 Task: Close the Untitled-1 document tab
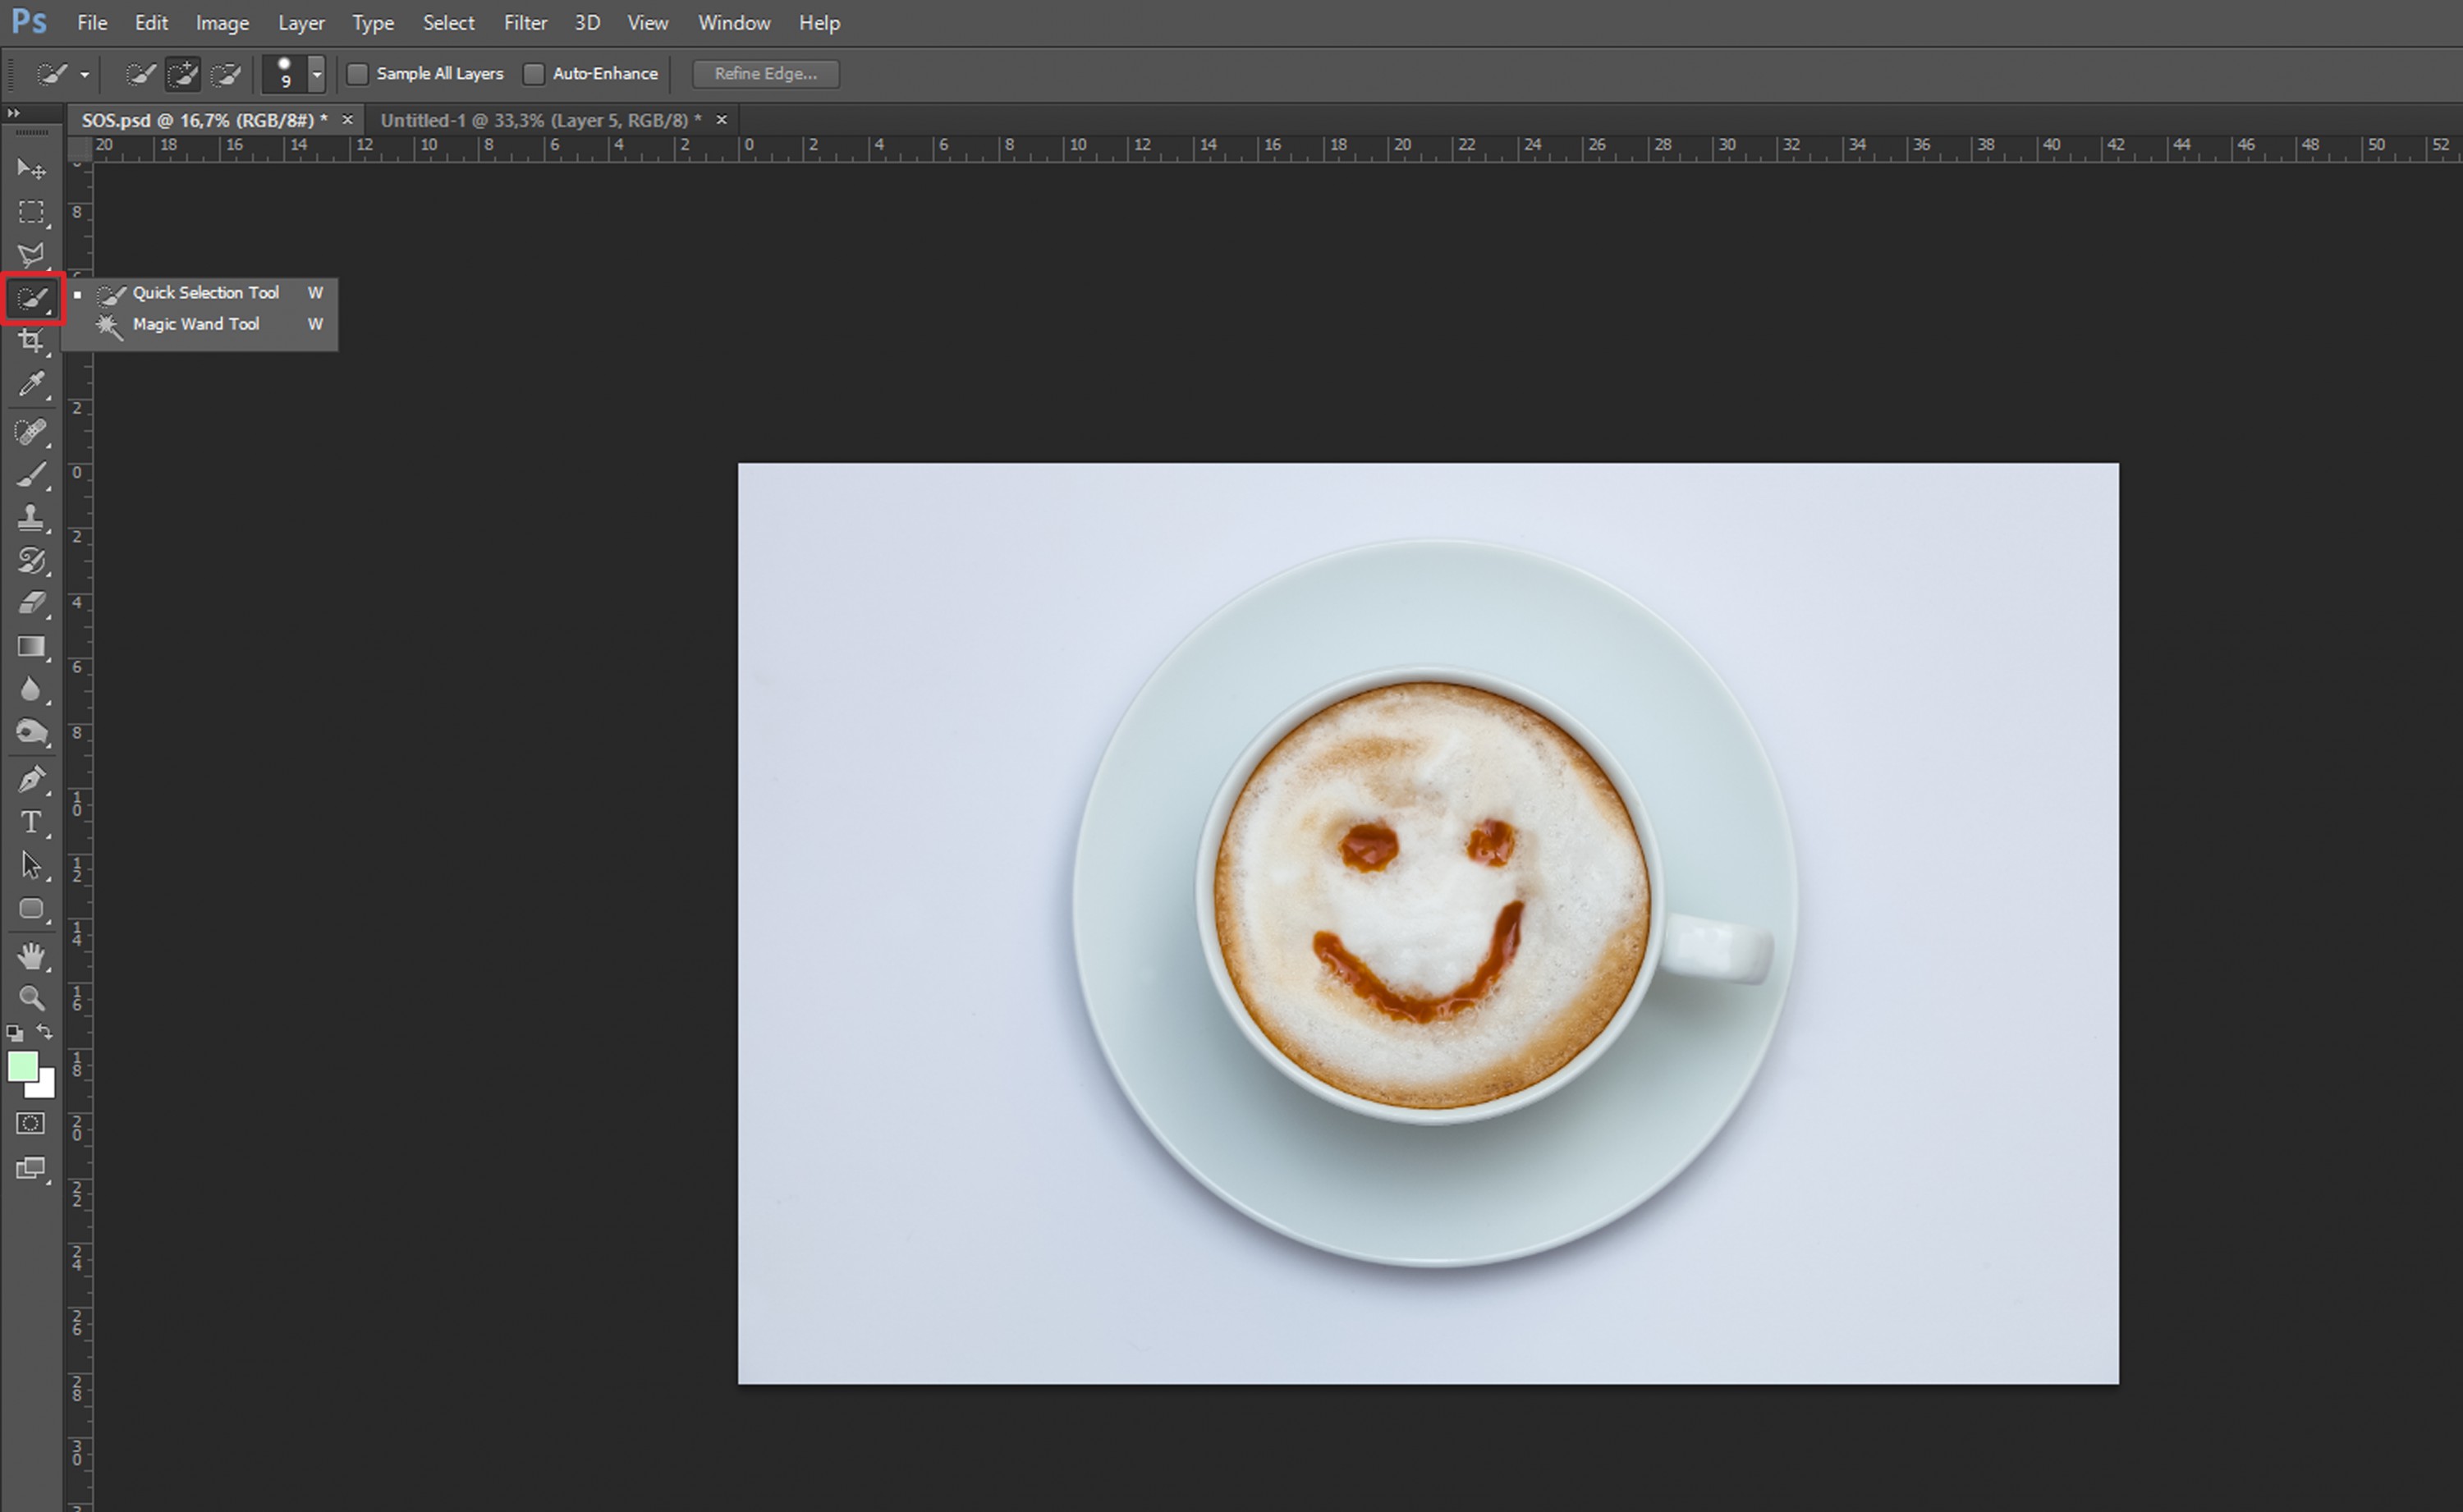722,120
